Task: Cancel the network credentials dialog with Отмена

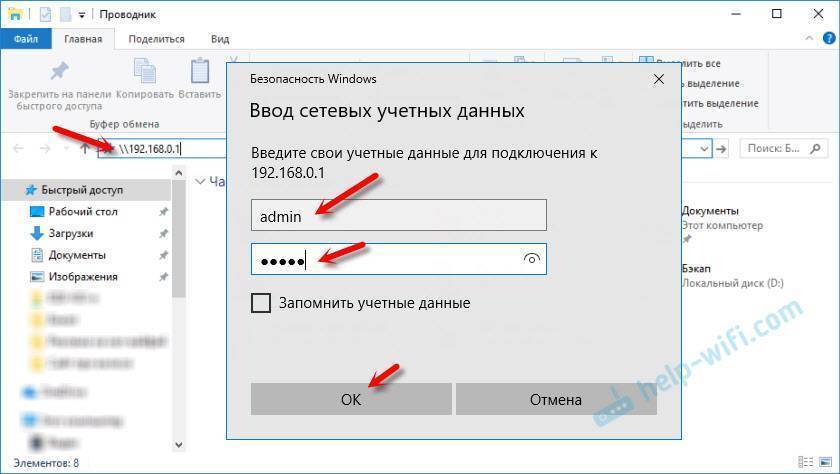Action: (556, 399)
